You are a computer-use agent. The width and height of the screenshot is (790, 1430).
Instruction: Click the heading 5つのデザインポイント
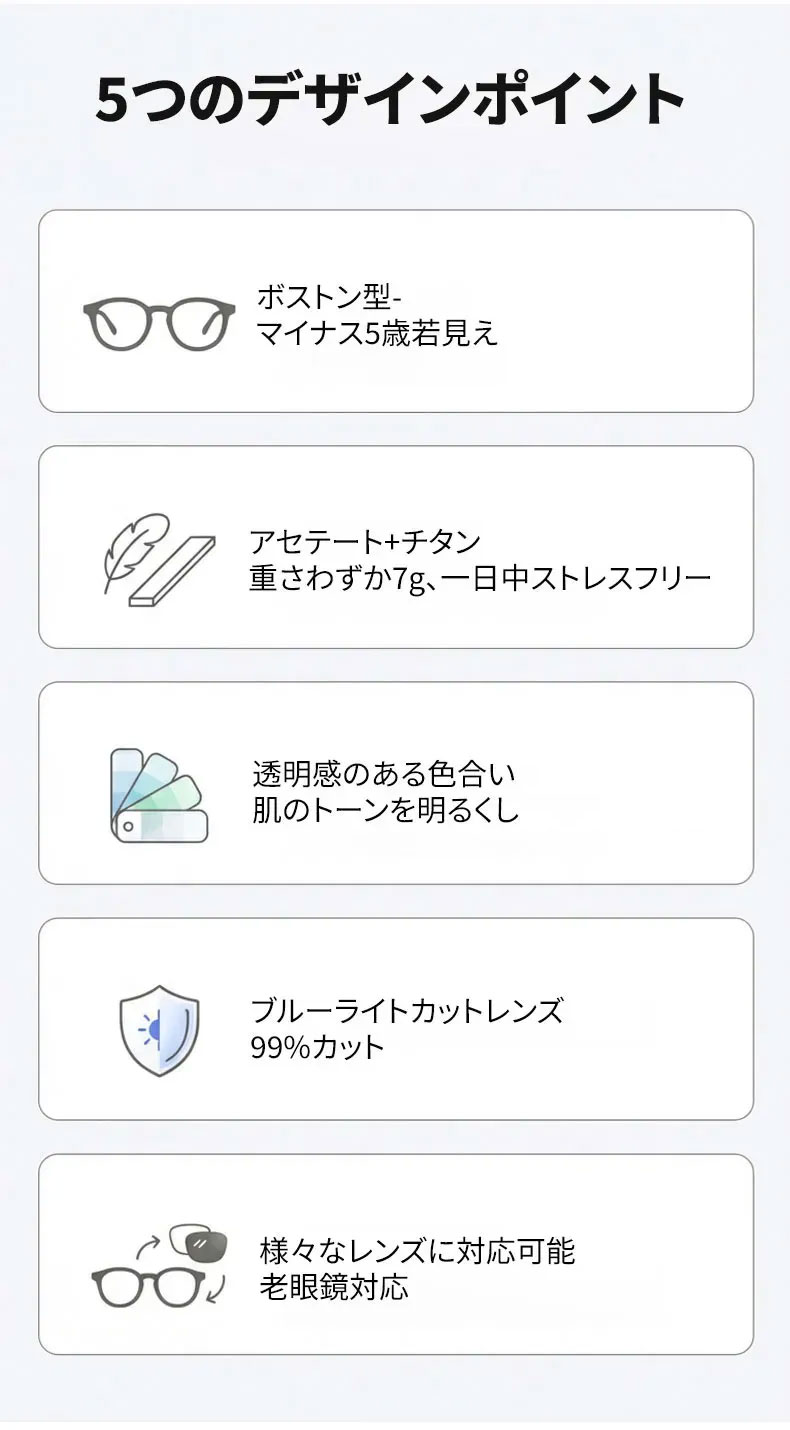[390, 100]
